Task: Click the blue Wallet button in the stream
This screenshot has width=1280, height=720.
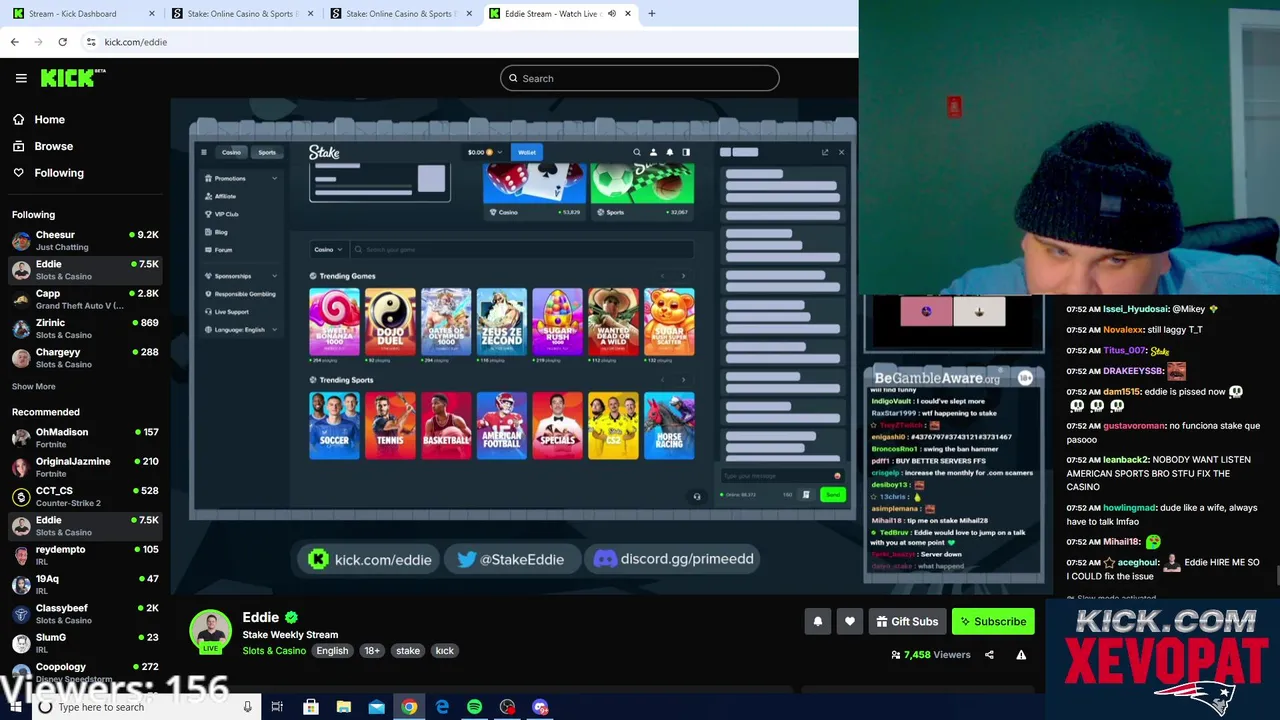Action: pos(527,152)
